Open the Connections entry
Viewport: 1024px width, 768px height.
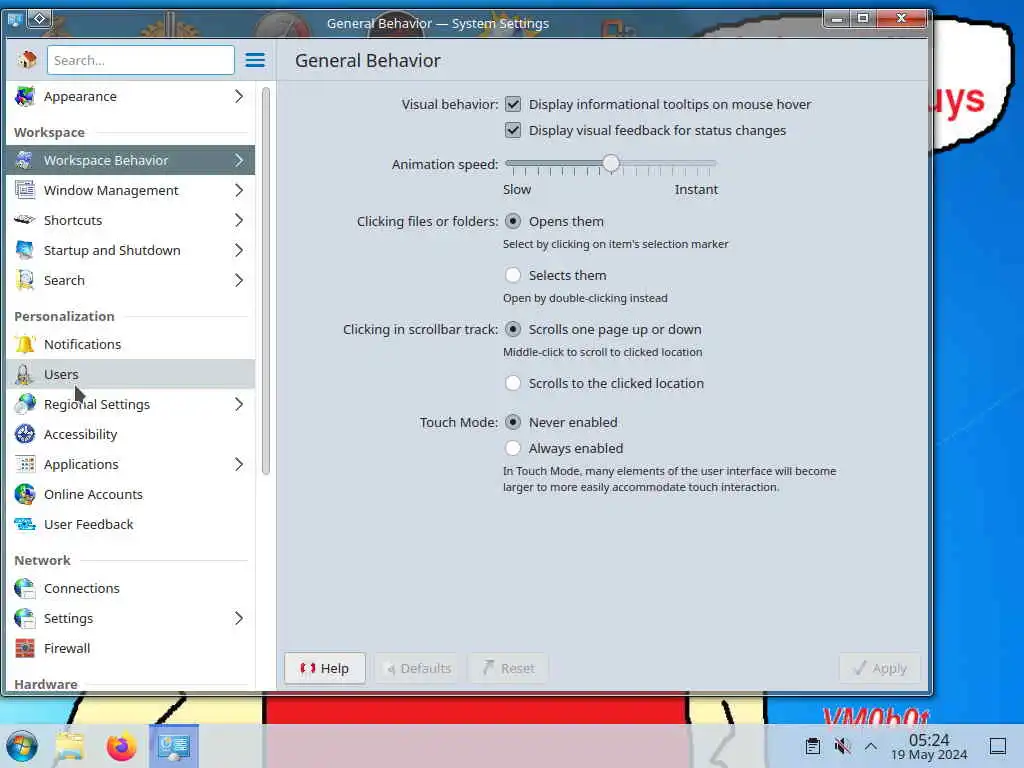(x=131, y=588)
